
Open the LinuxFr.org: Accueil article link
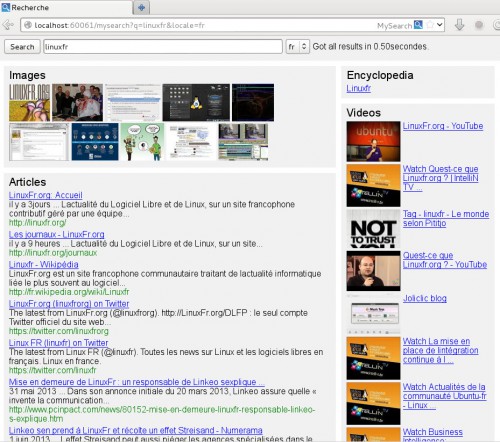tap(46, 195)
